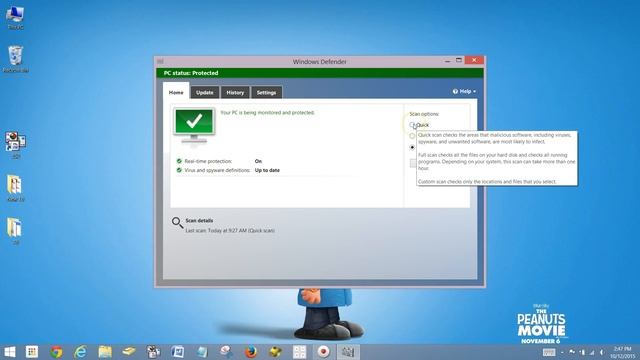Viewport: 640px width, 360px height.
Task: Expand the Help dropdown menu
Action: pos(464,91)
